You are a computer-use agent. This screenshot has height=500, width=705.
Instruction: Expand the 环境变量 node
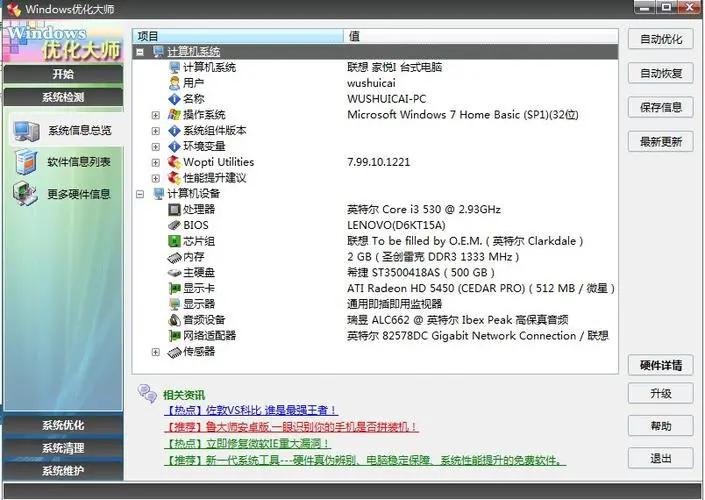156,147
